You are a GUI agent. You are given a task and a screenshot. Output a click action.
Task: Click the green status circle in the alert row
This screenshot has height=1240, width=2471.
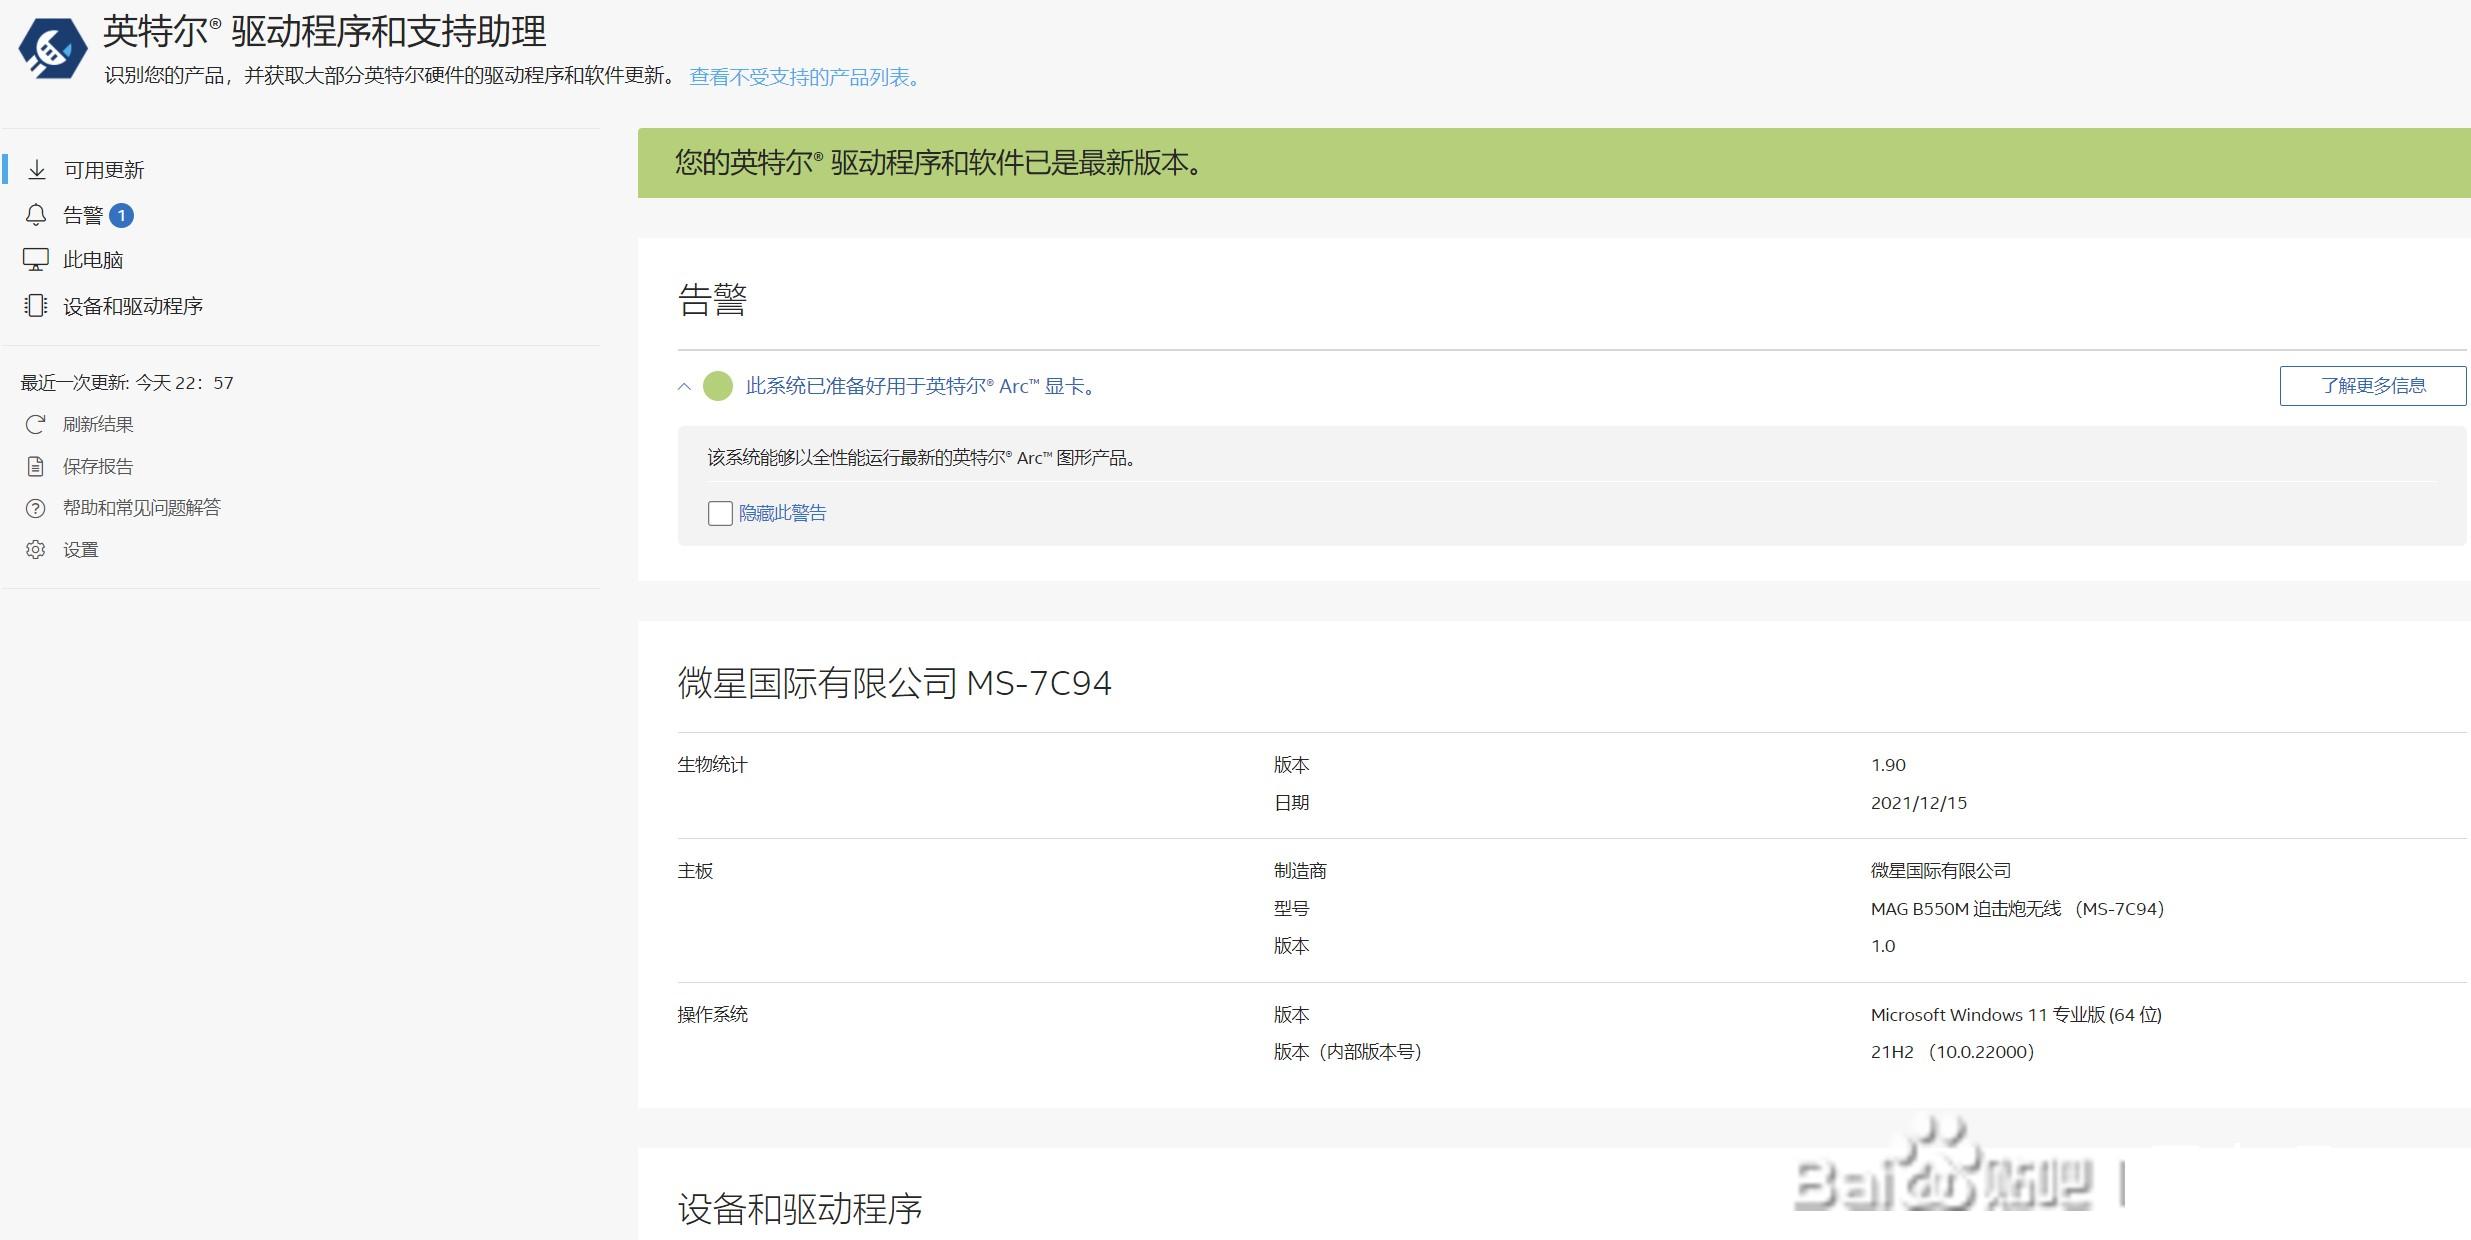click(718, 386)
